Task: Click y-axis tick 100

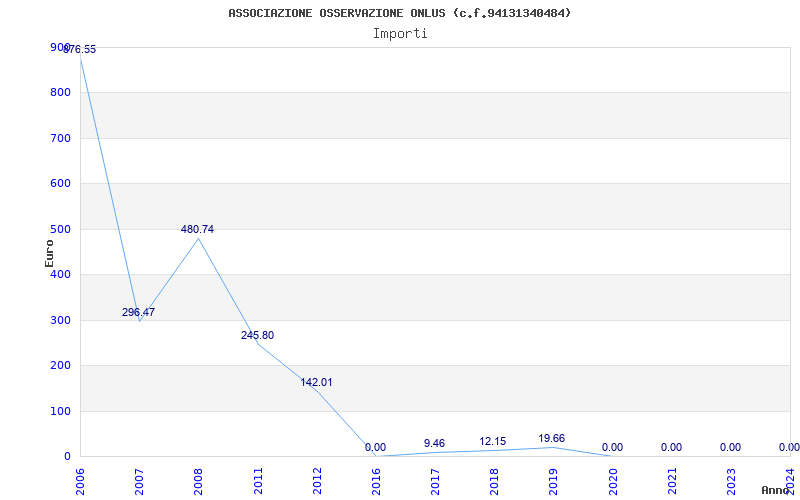Action: [x=60, y=411]
